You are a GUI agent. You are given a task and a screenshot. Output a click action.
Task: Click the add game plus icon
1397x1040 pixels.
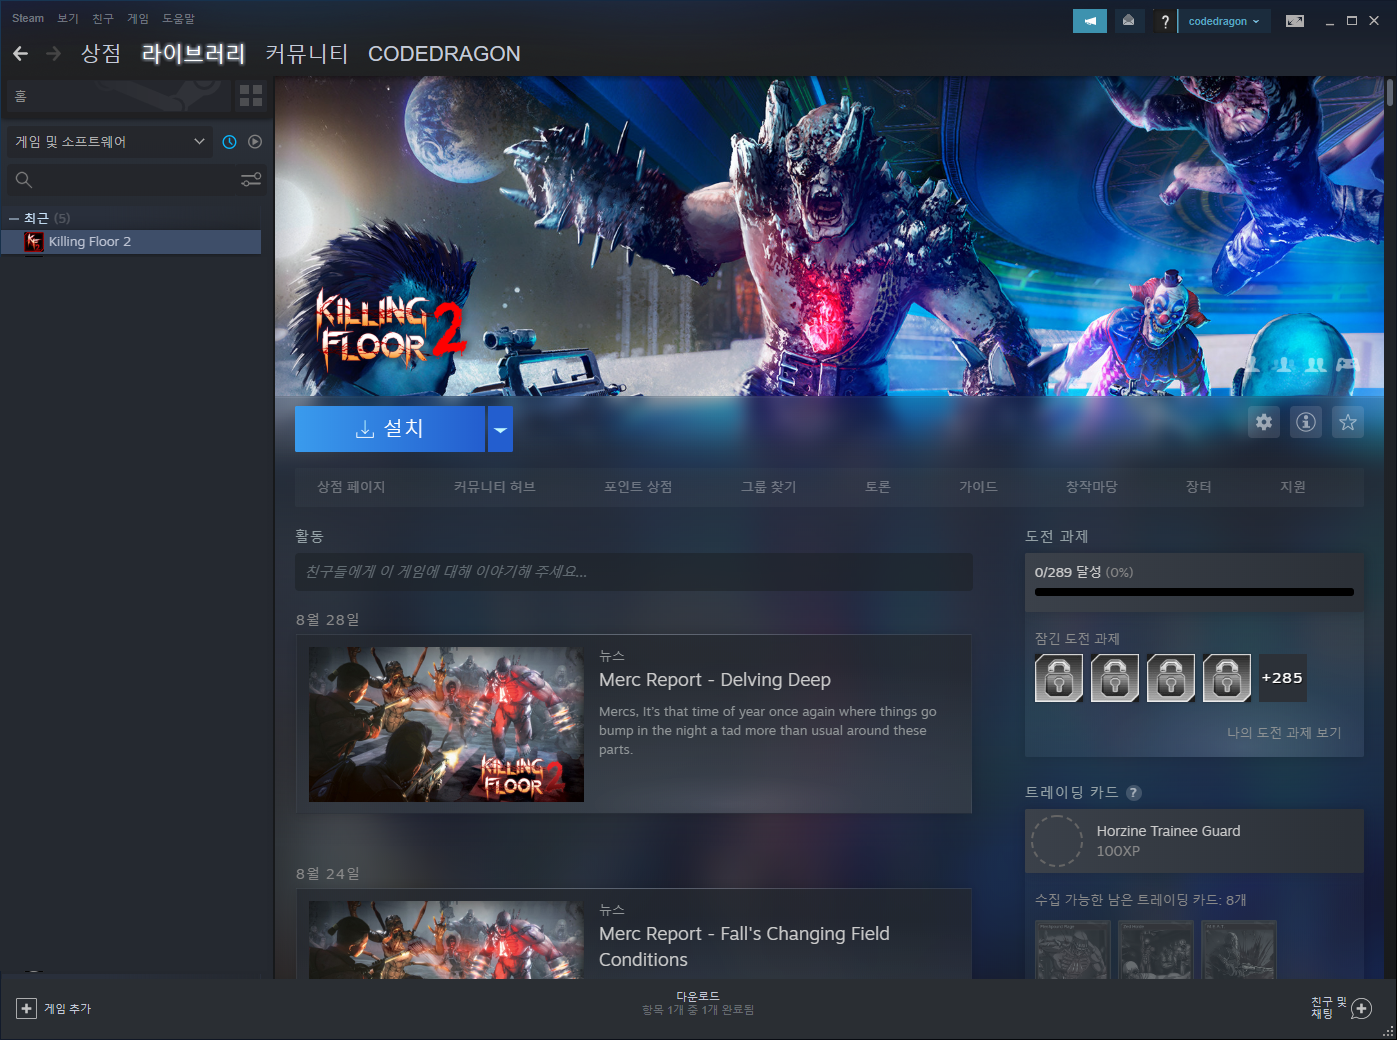(x=27, y=1008)
